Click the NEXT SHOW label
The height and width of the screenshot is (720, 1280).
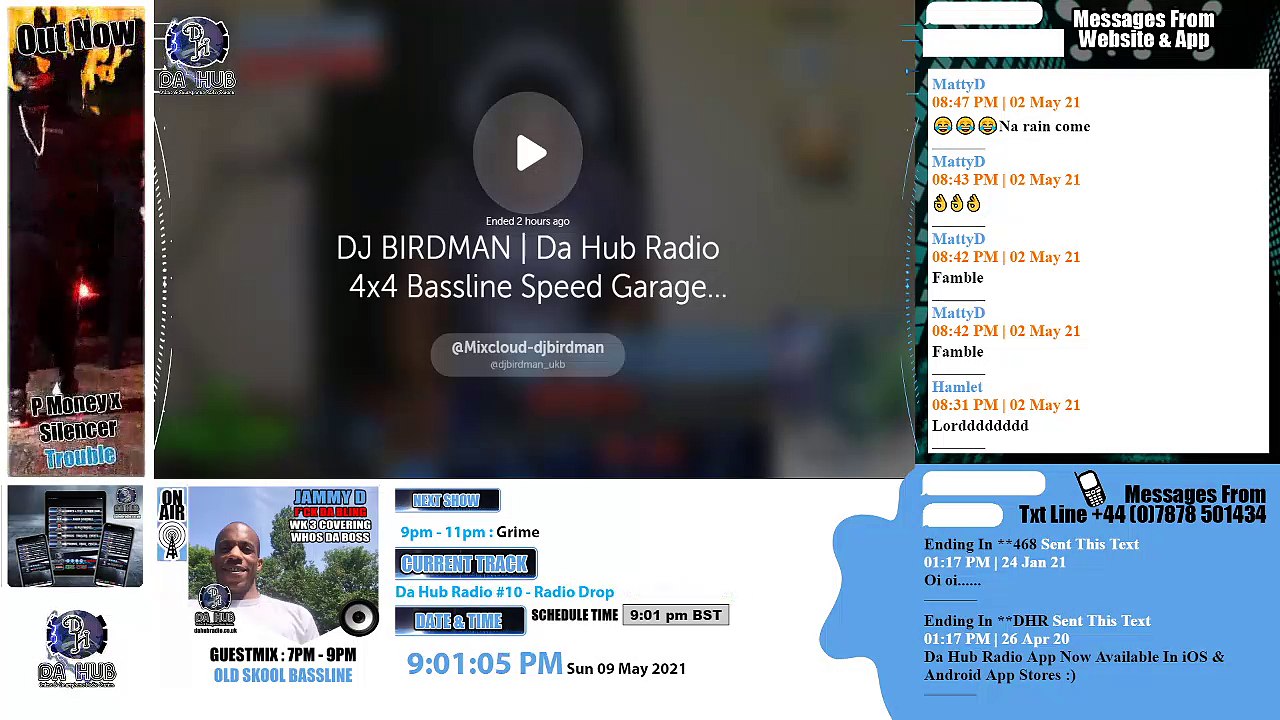[446, 500]
